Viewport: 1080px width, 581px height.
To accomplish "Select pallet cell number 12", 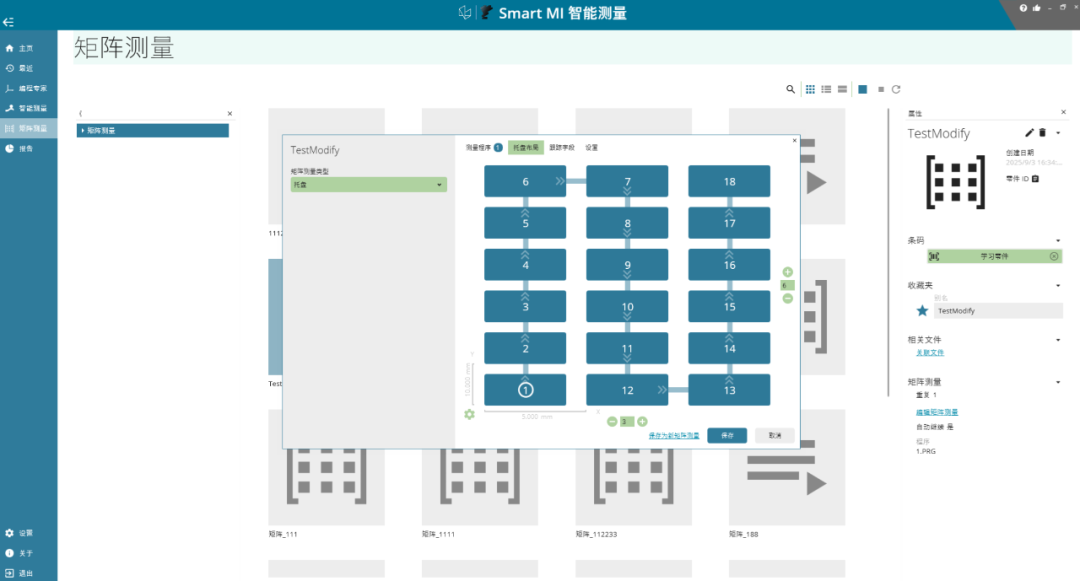I will [x=627, y=390].
